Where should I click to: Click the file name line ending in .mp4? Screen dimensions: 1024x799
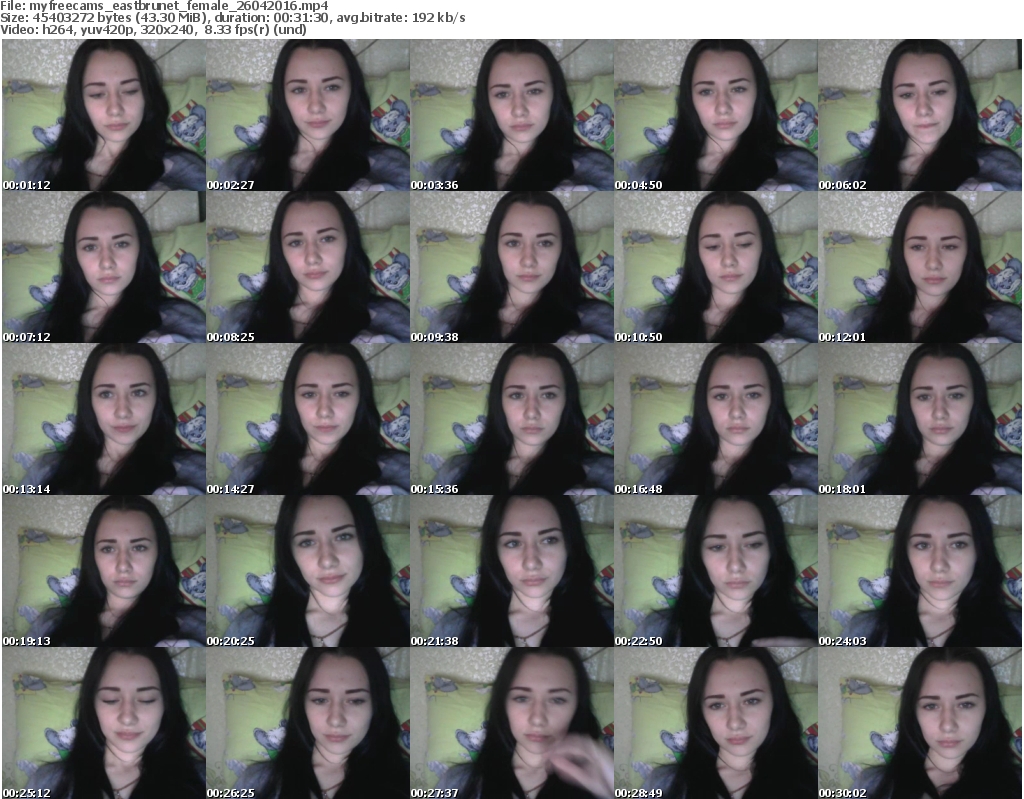click(x=165, y=6)
